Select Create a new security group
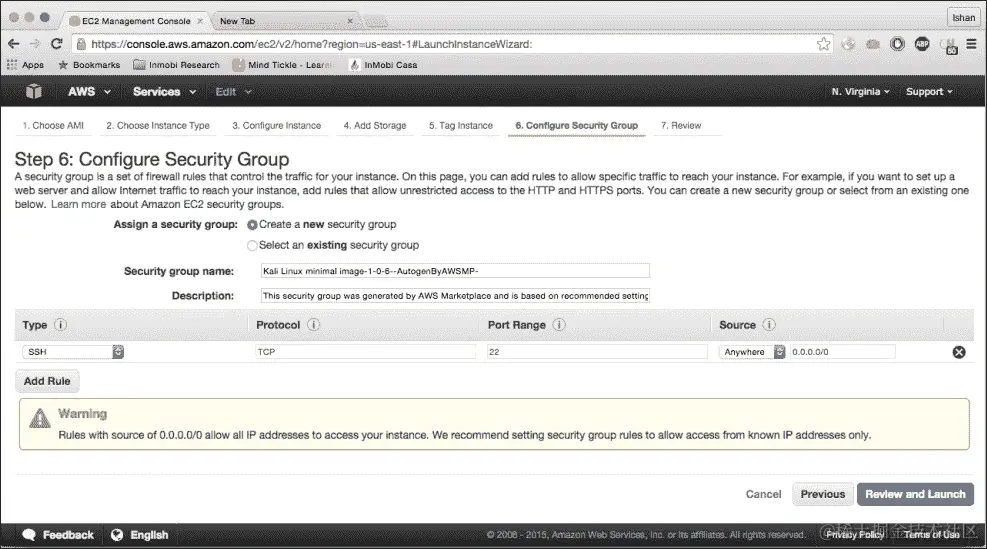 (x=252, y=225)
